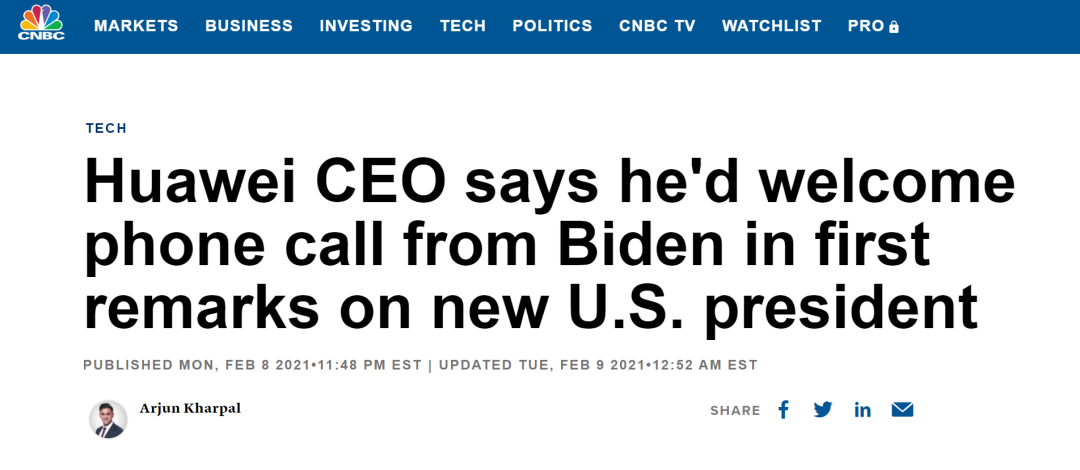Screen dimensions: 1080x470
Task: Navigate to the Politics section
Action: click(x=552, y=26)
